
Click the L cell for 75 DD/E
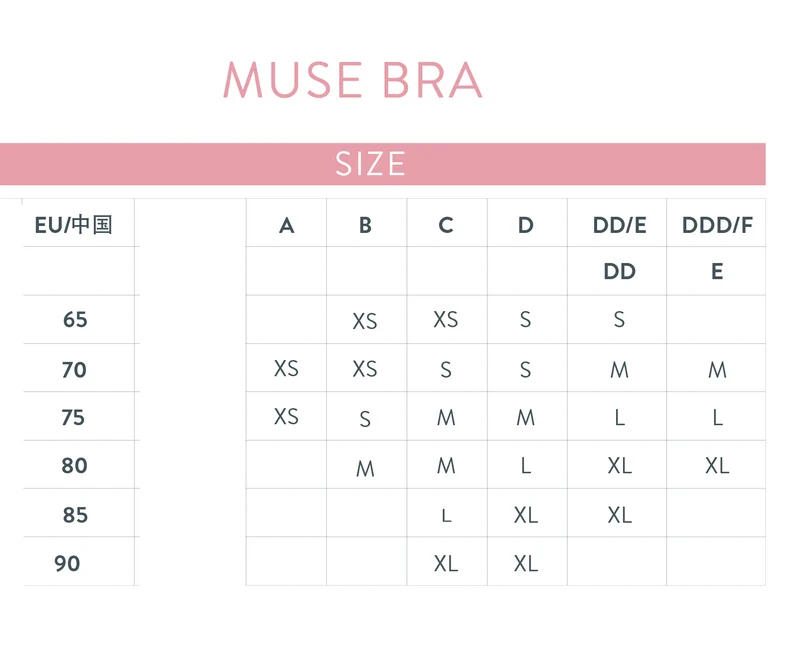(619, 417)
